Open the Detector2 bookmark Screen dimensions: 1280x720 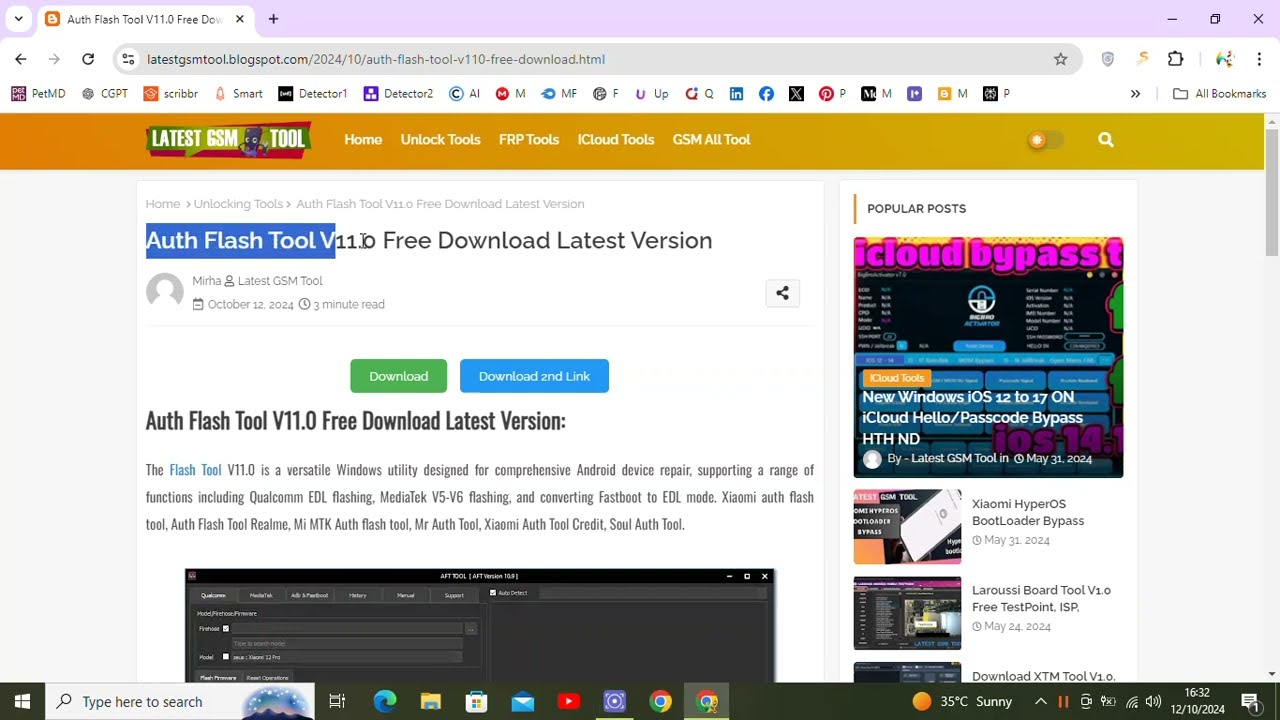point(398,94)
